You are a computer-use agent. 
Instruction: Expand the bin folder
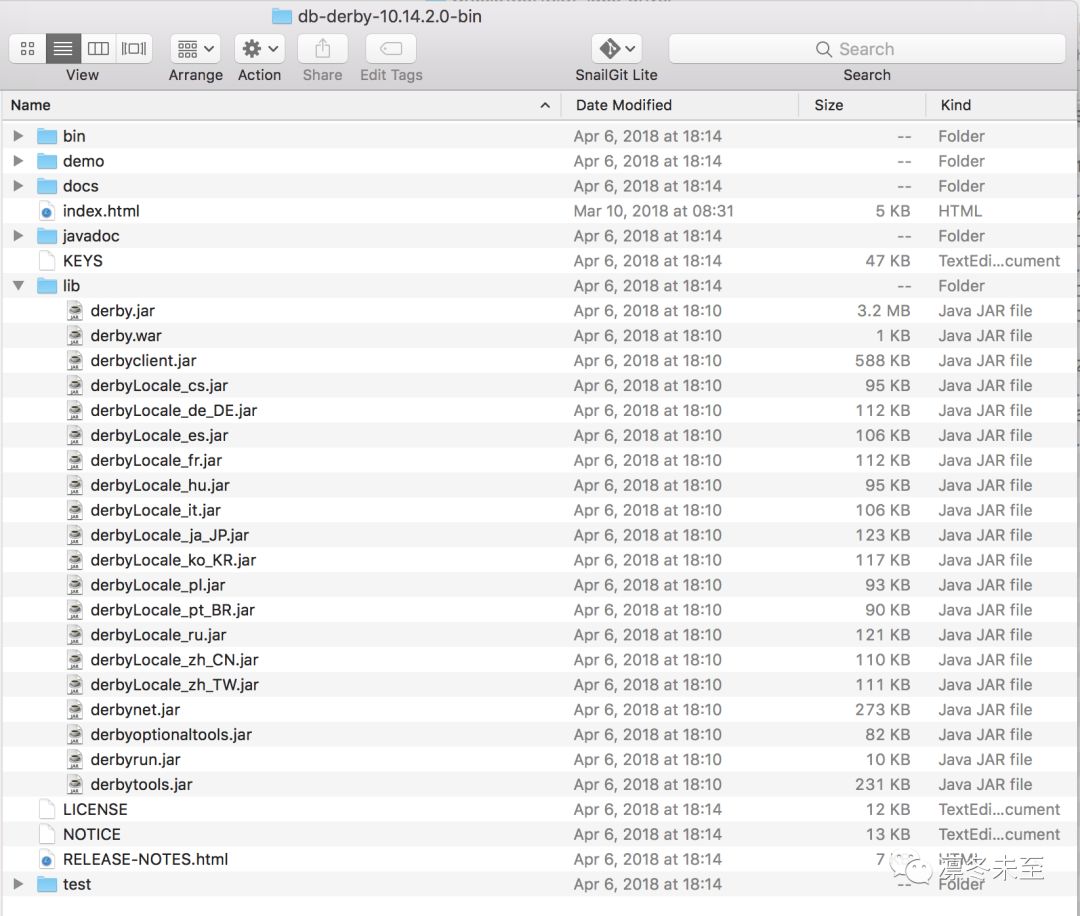[19, 136]
